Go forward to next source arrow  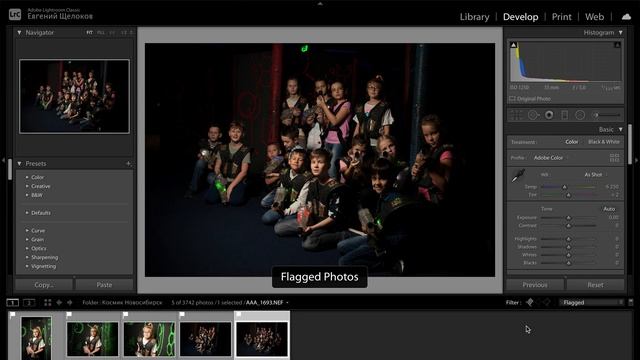[70, 302]
